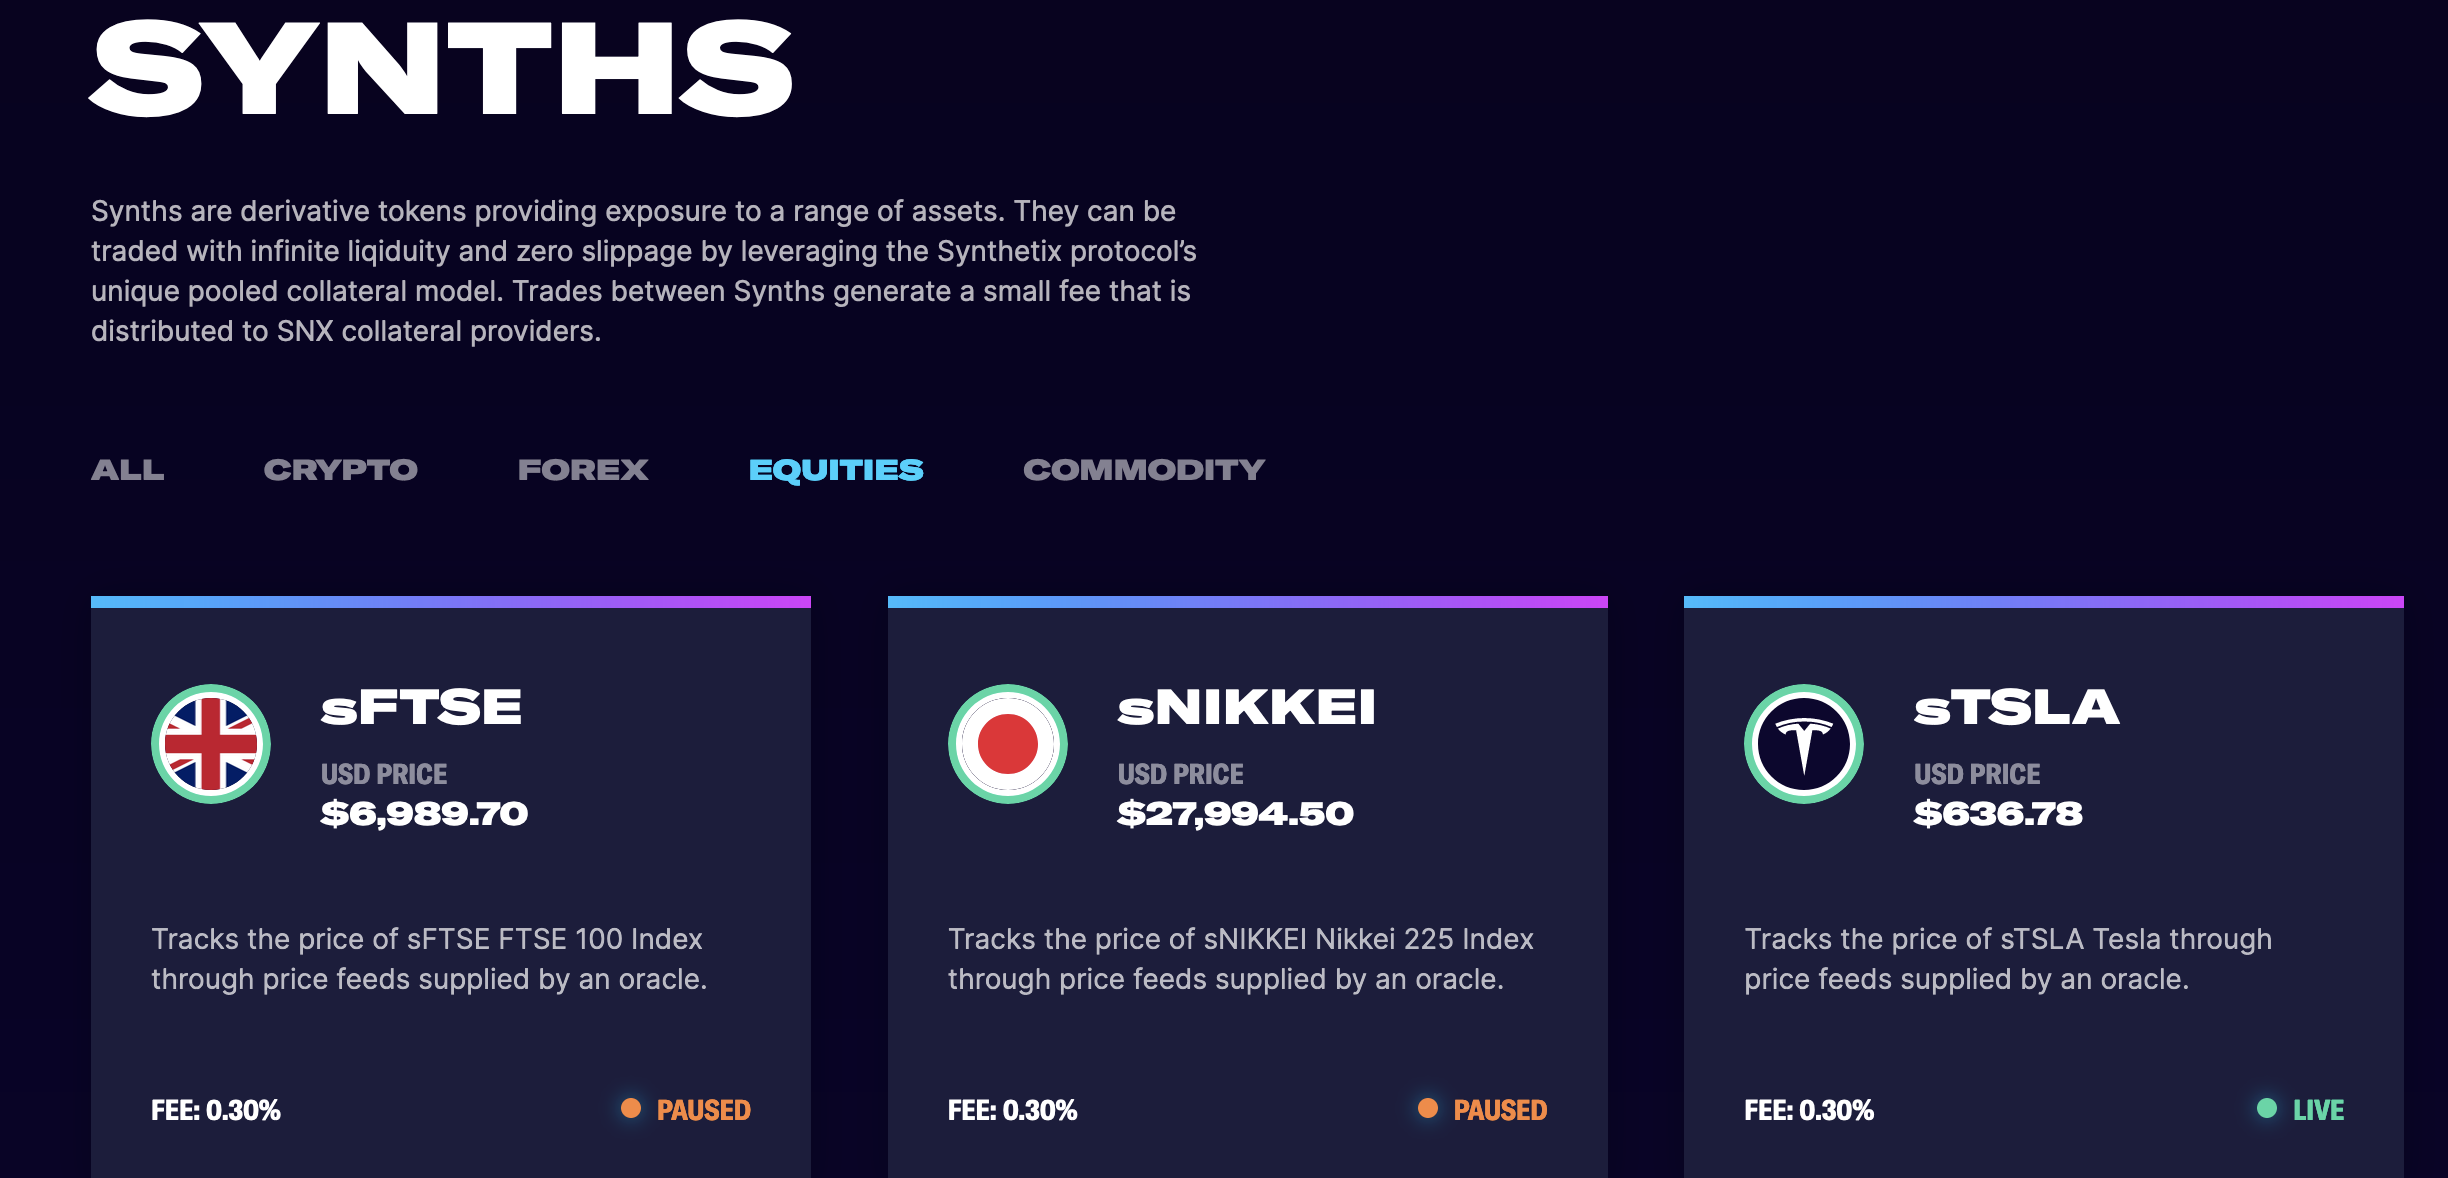The image size is (2448, 1178).
Task: Click the LIVE status label on sTSLA
Action: (2318, 1110)
